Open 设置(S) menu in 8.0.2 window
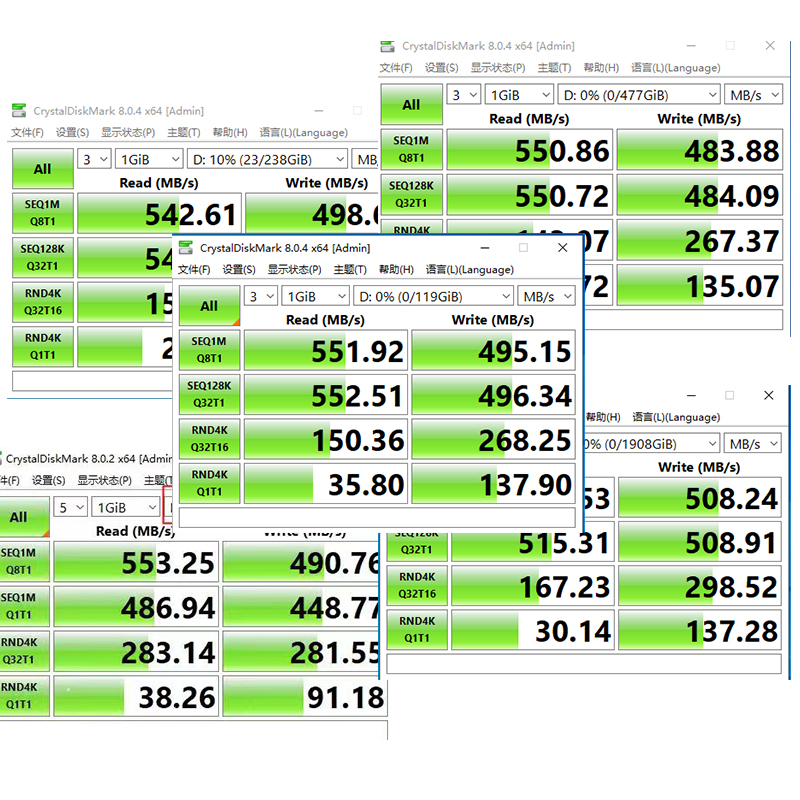 pyautogui.click(x=48, y=480)
